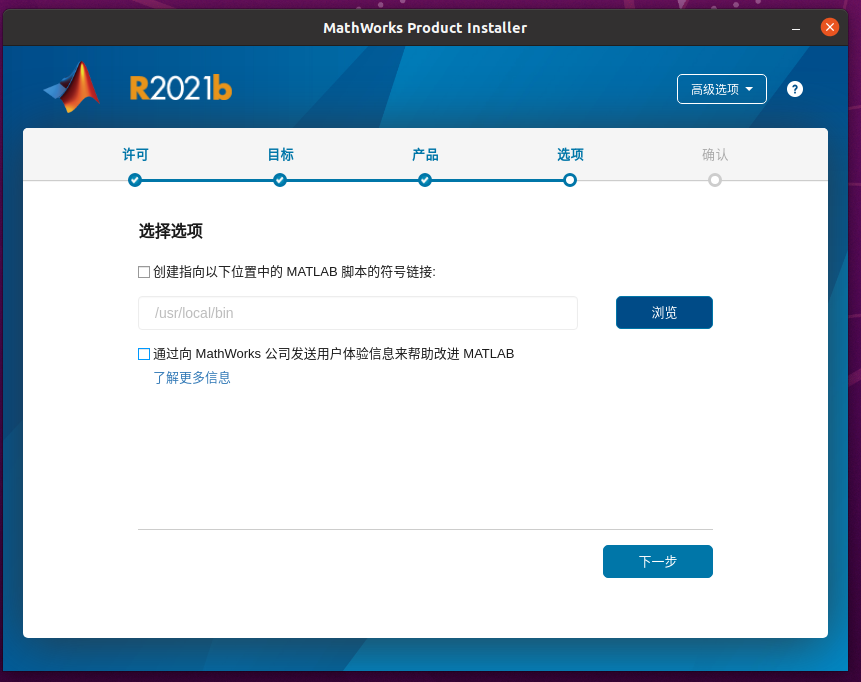Click the MathWorks Product Installer title text
Screen dimensions: 861x682
coord(425,28)
